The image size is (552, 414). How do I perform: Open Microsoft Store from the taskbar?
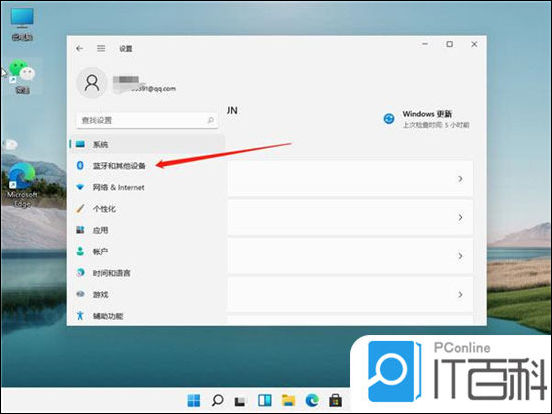tap(335, 400)
